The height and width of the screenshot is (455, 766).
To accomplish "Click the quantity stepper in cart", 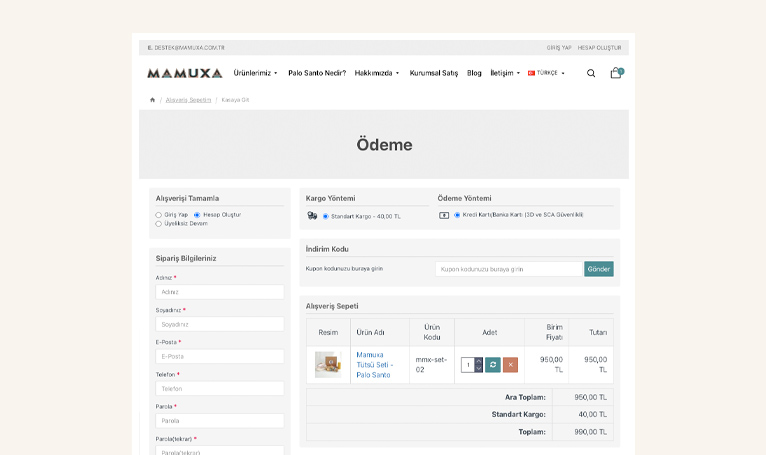I will click(478, 365).
